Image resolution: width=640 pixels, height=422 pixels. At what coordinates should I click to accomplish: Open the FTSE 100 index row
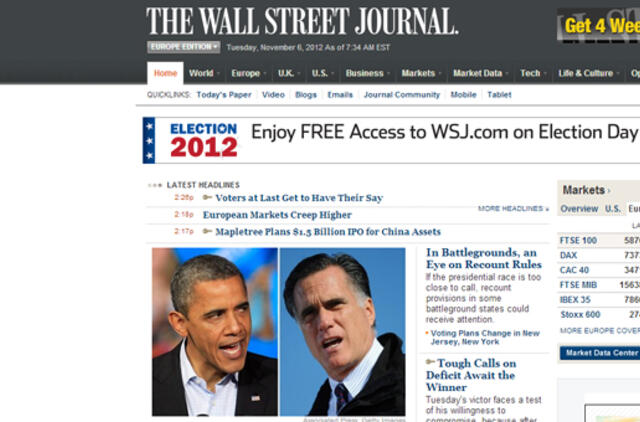pos(598,240)
